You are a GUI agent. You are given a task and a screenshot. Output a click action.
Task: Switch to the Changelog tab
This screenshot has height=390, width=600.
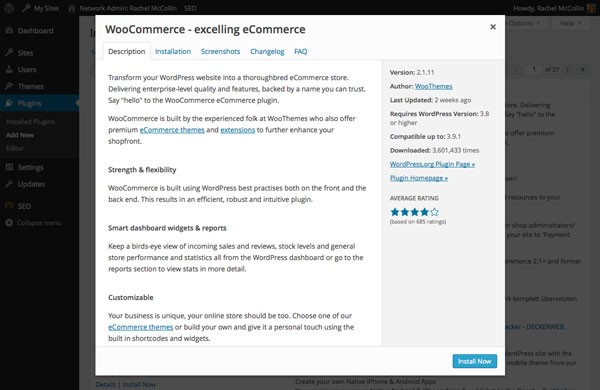[267, 51]
